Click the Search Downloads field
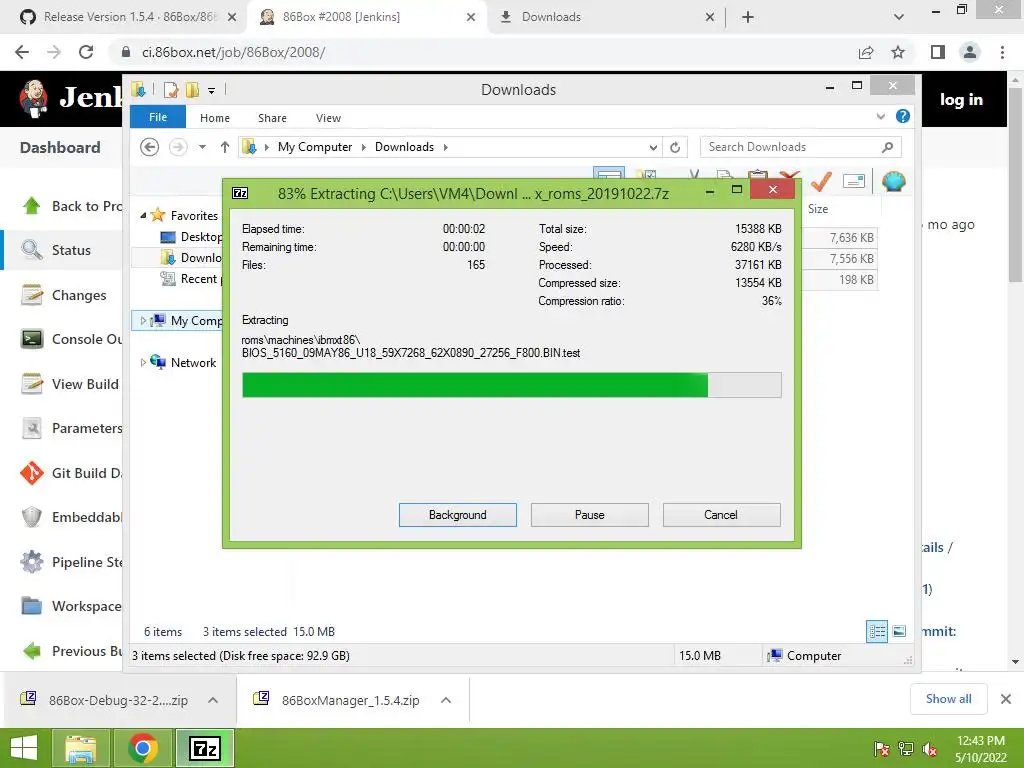Image resolution: width=1024 pixels, height=768 pixels. (801, 147)
